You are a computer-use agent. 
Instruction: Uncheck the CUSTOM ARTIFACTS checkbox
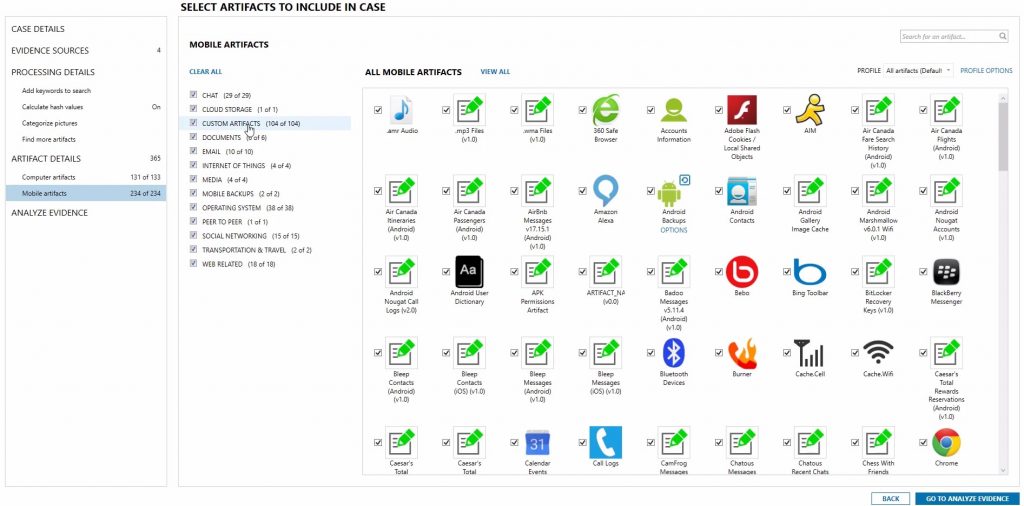point(193,123)
